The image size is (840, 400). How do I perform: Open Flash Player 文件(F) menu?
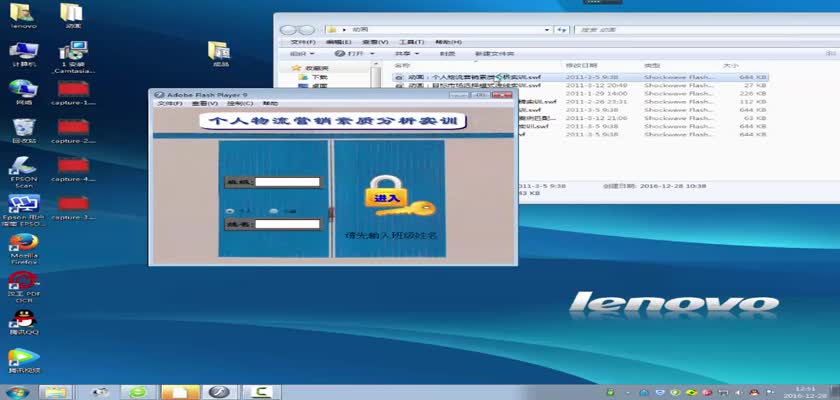pyautogui.click(x=170, y=103)
